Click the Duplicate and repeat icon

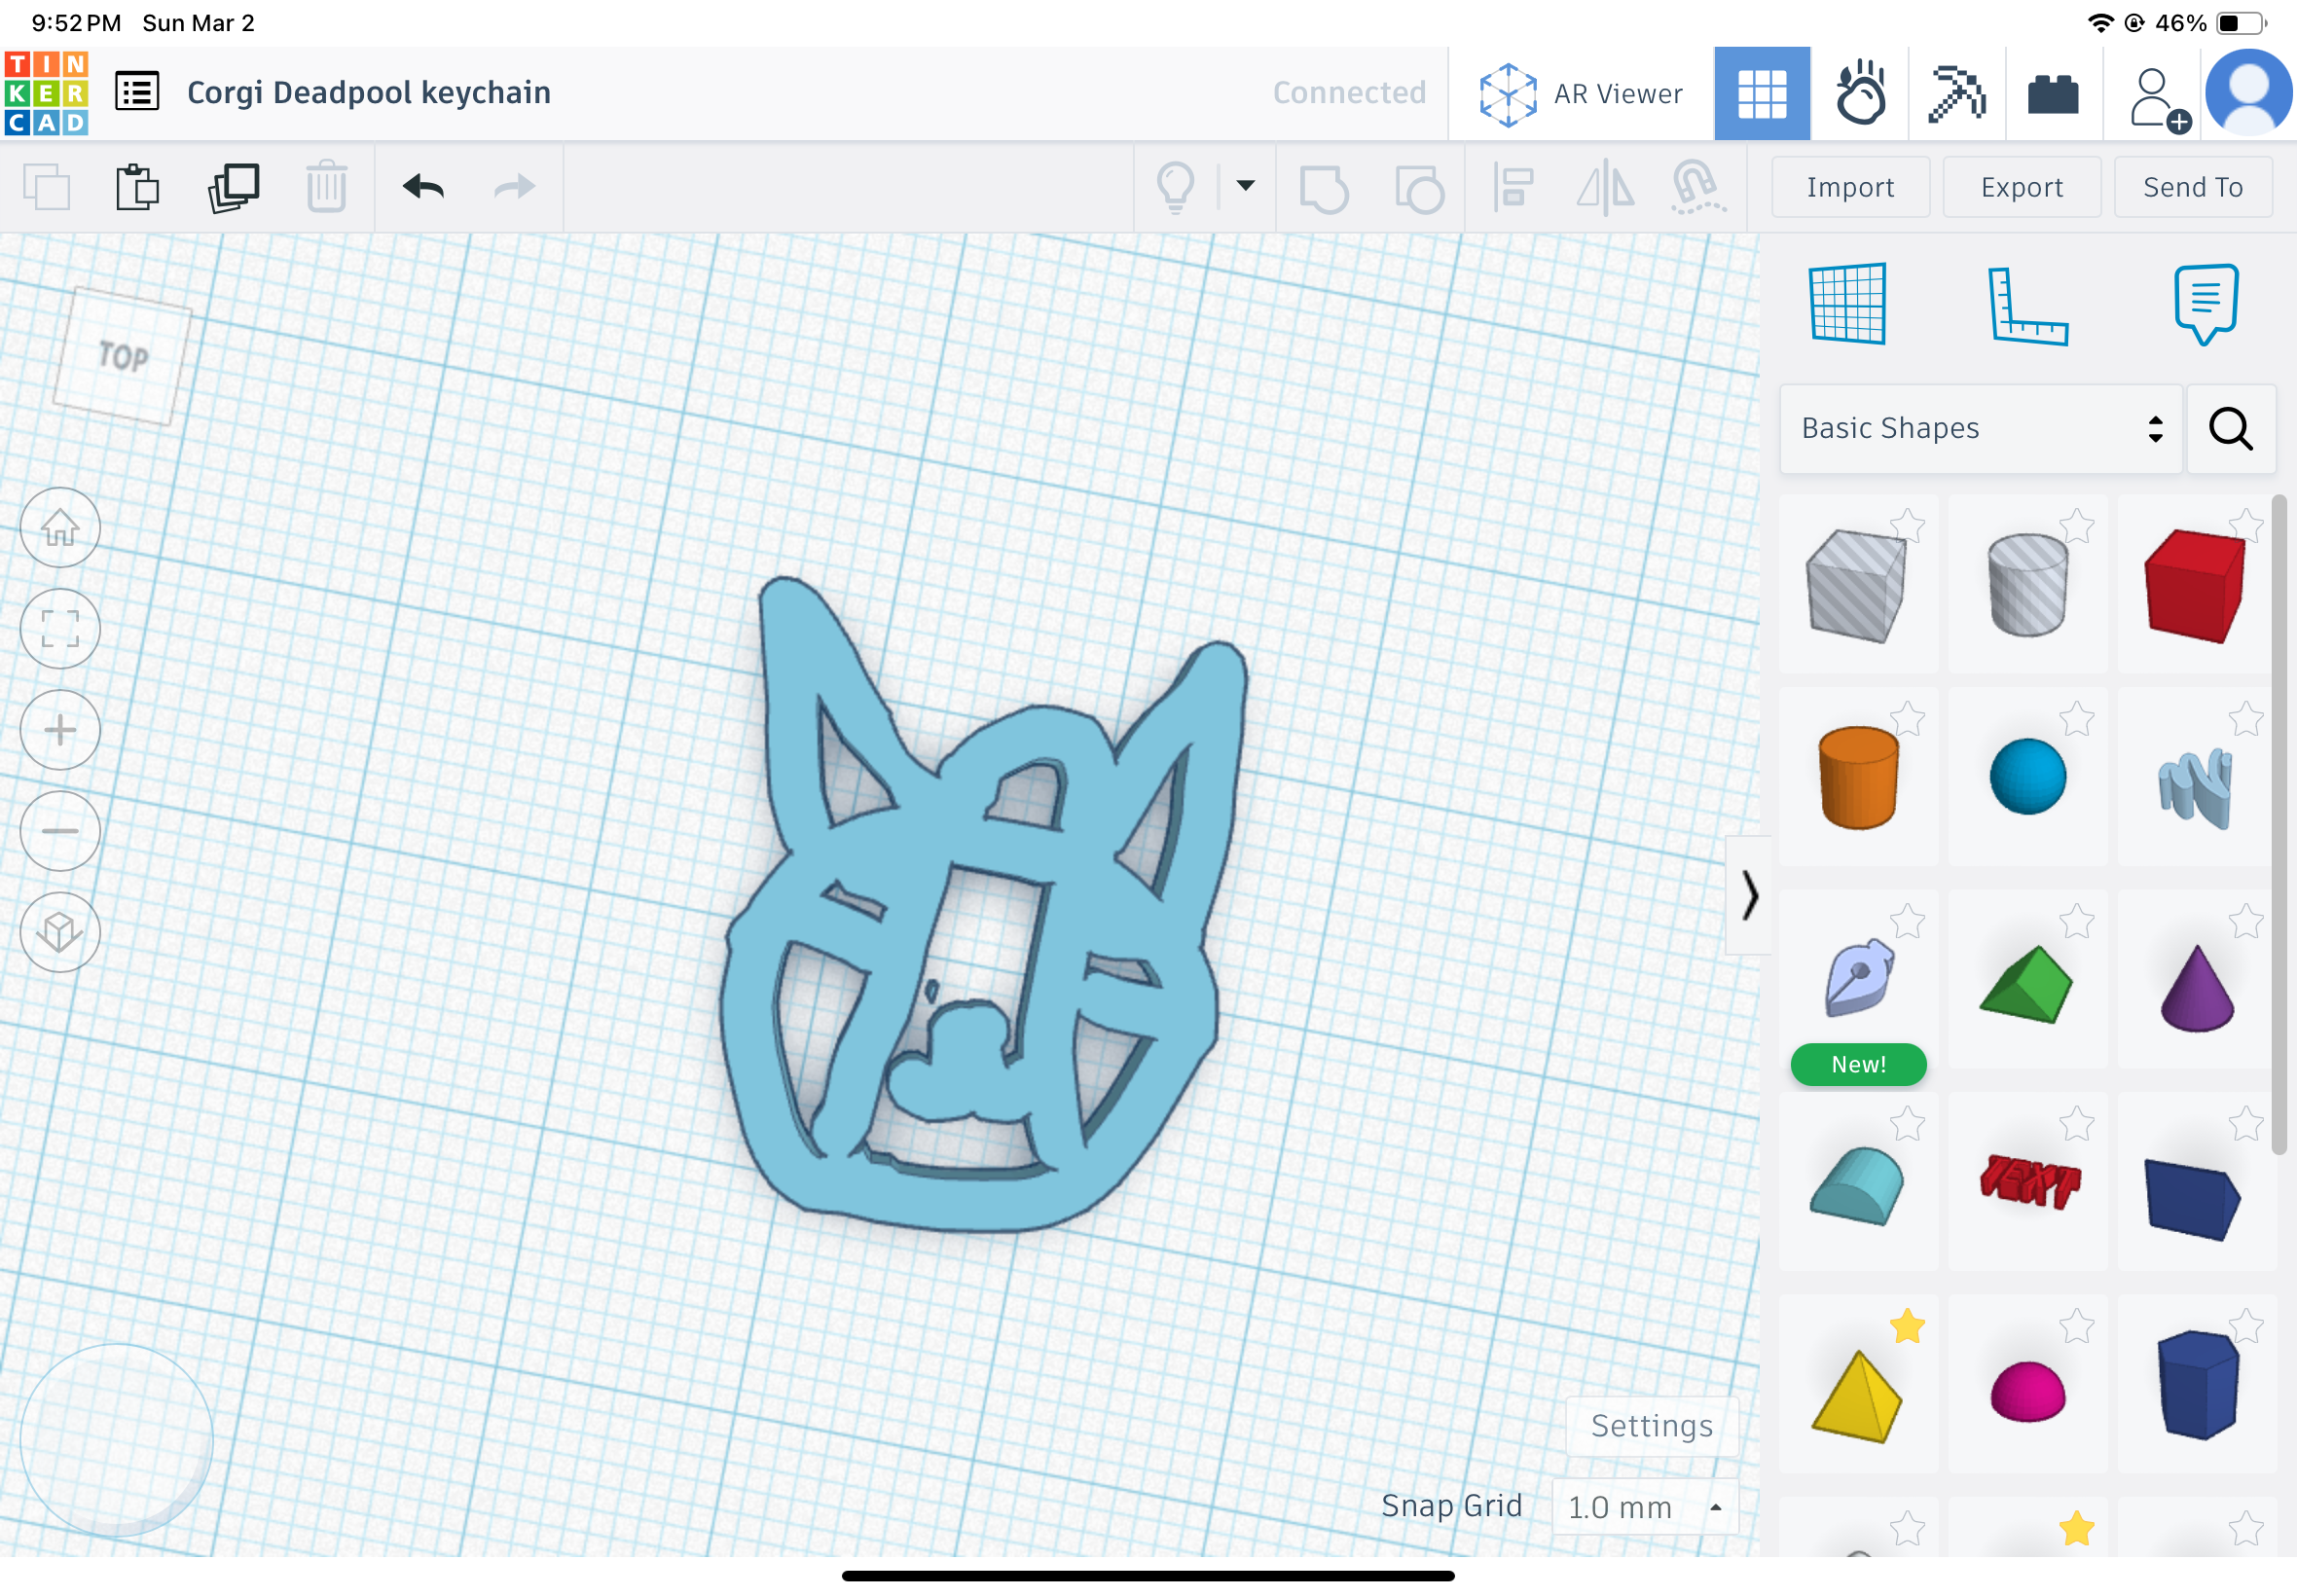point(233,187)
